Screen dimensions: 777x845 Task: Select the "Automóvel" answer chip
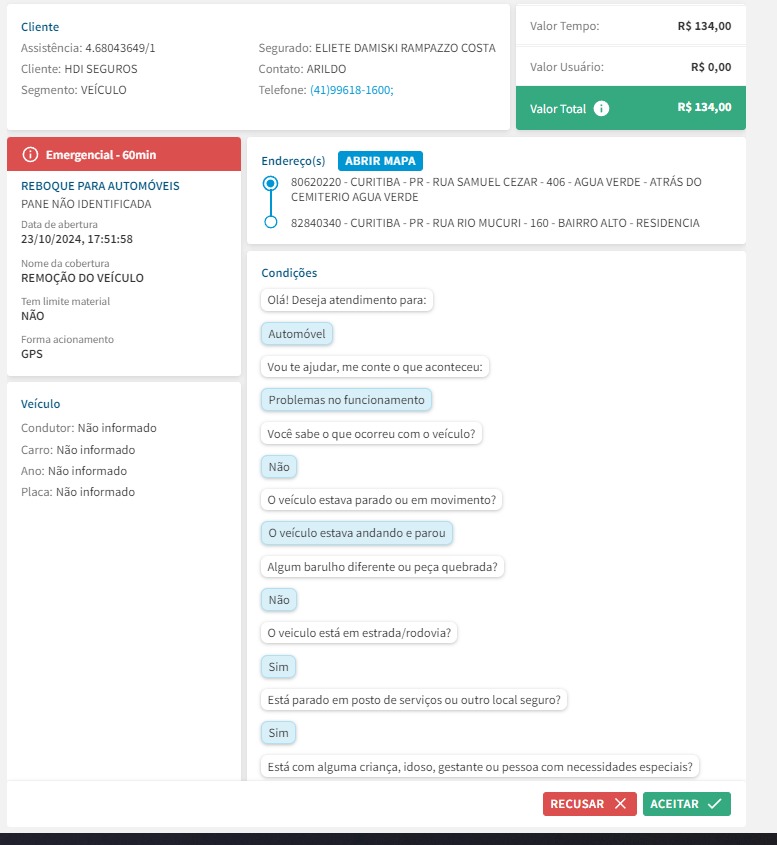pos(297,334)
